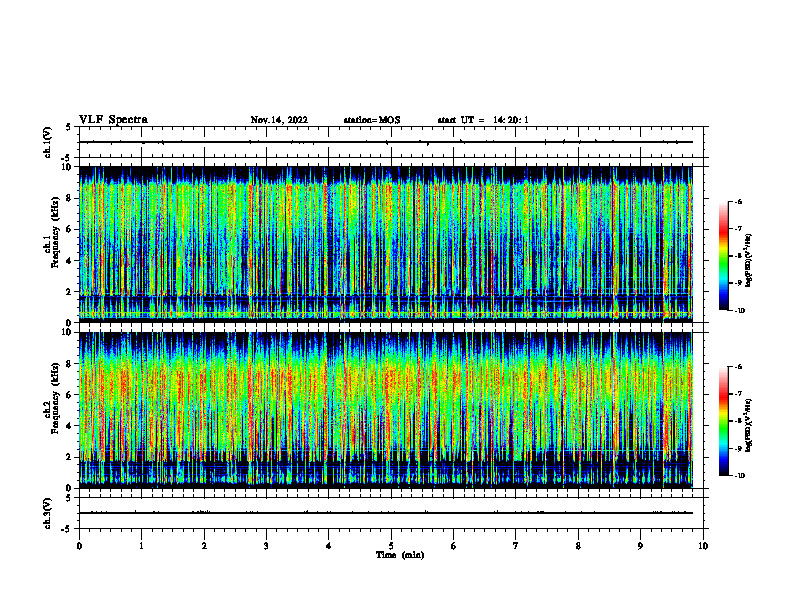
Task: Click time axis tick label "9"
Action: pos(640,546)
